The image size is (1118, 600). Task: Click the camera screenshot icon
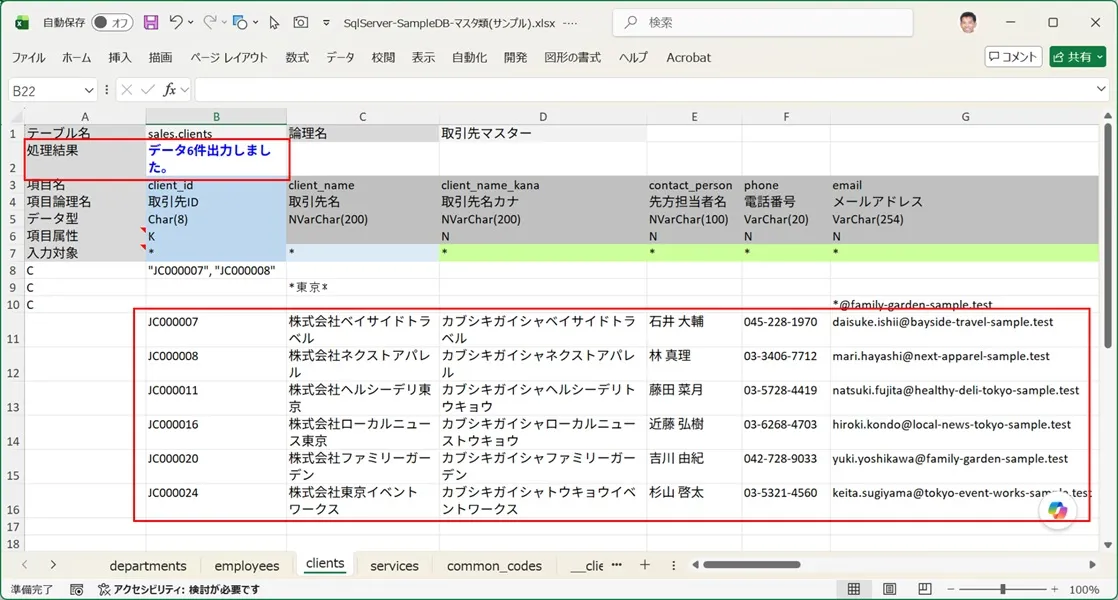point(301,22)
